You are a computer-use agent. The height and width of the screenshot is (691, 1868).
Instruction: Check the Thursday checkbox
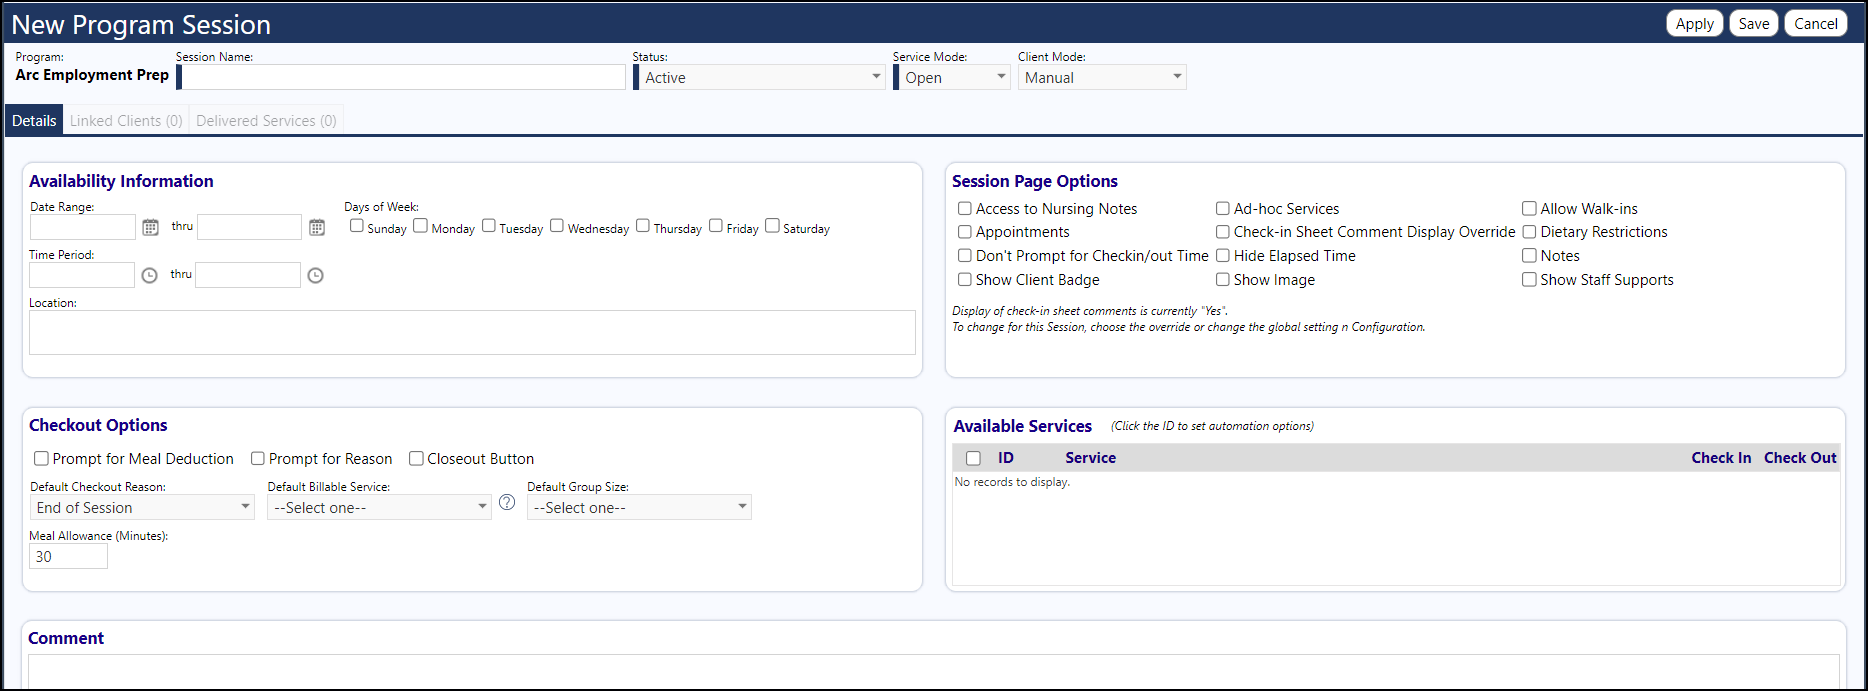pyautogui.click(x=643, y=226)
